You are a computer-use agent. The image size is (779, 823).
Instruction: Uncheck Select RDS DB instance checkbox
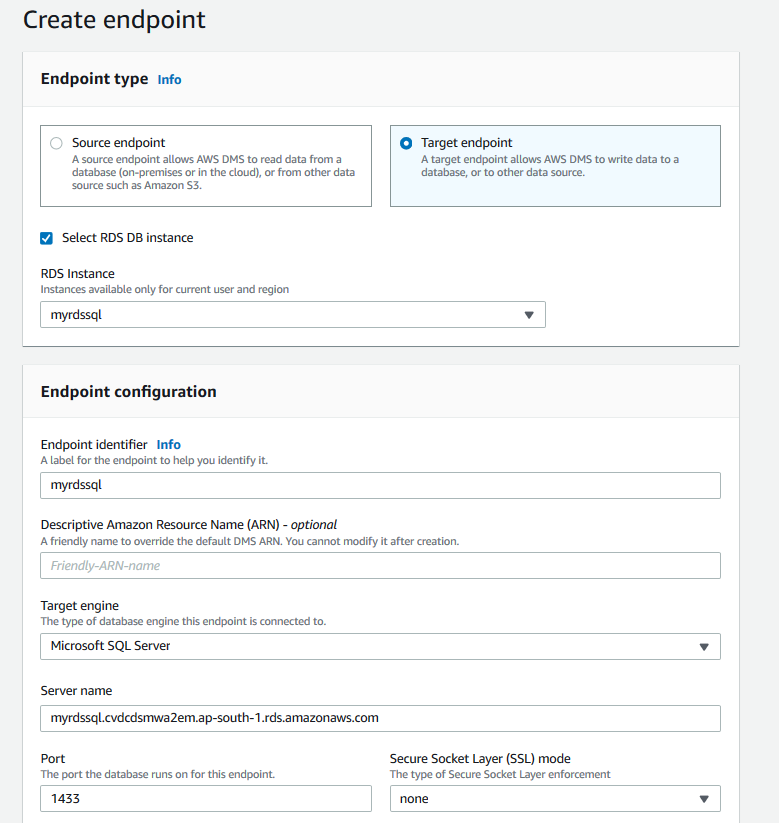coord(46,238)
